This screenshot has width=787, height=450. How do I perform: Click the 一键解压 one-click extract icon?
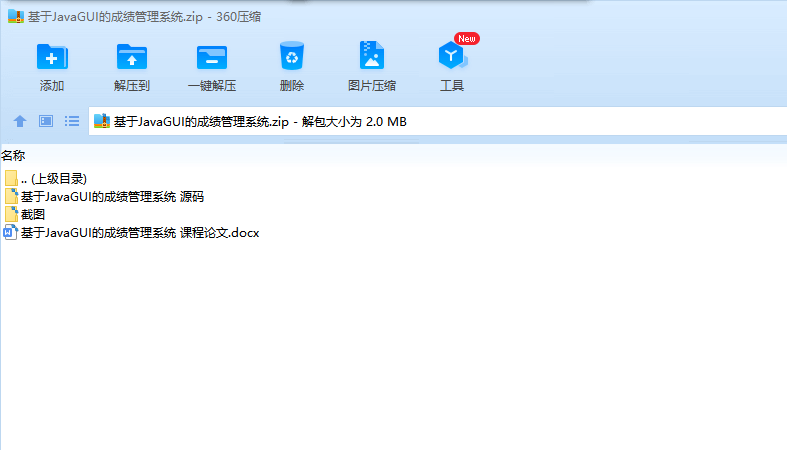[x=211, y=56]
